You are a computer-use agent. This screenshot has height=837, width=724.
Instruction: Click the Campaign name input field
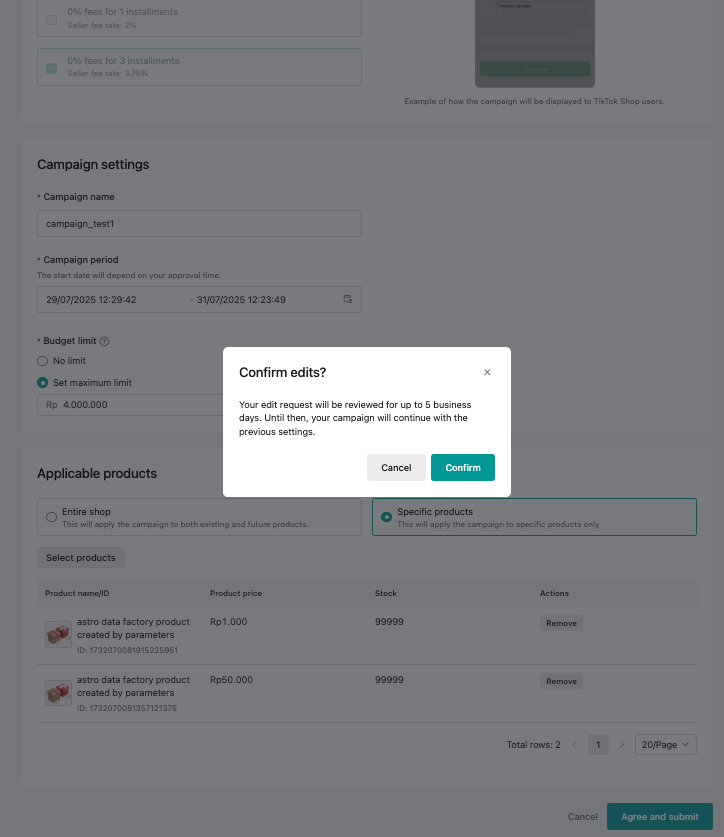point(199,224)
